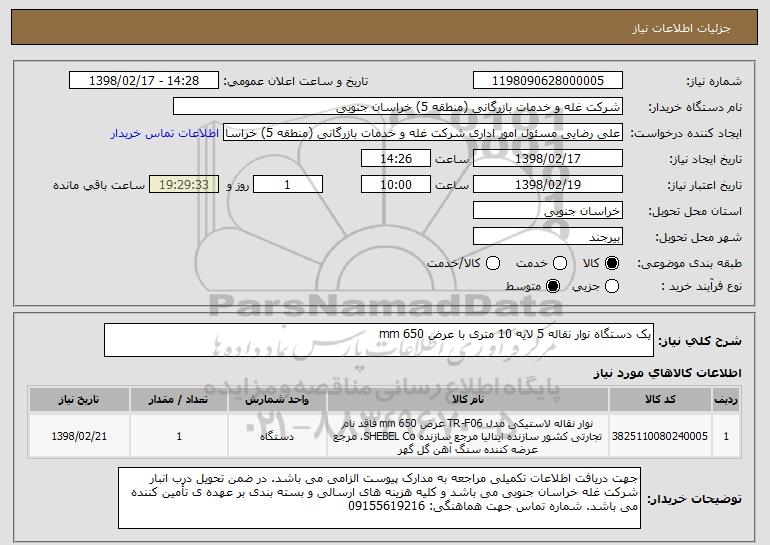
Task: Click the طبقه بندی موضوعی label
Action: click(689, 264)
